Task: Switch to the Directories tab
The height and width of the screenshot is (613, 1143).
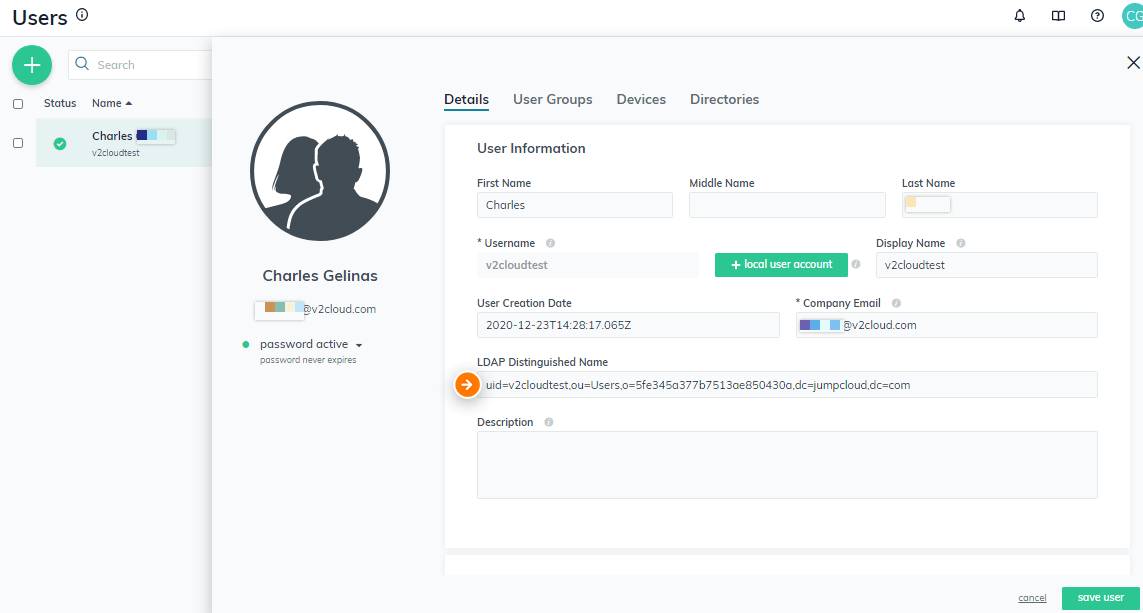Action: [725, 100]
